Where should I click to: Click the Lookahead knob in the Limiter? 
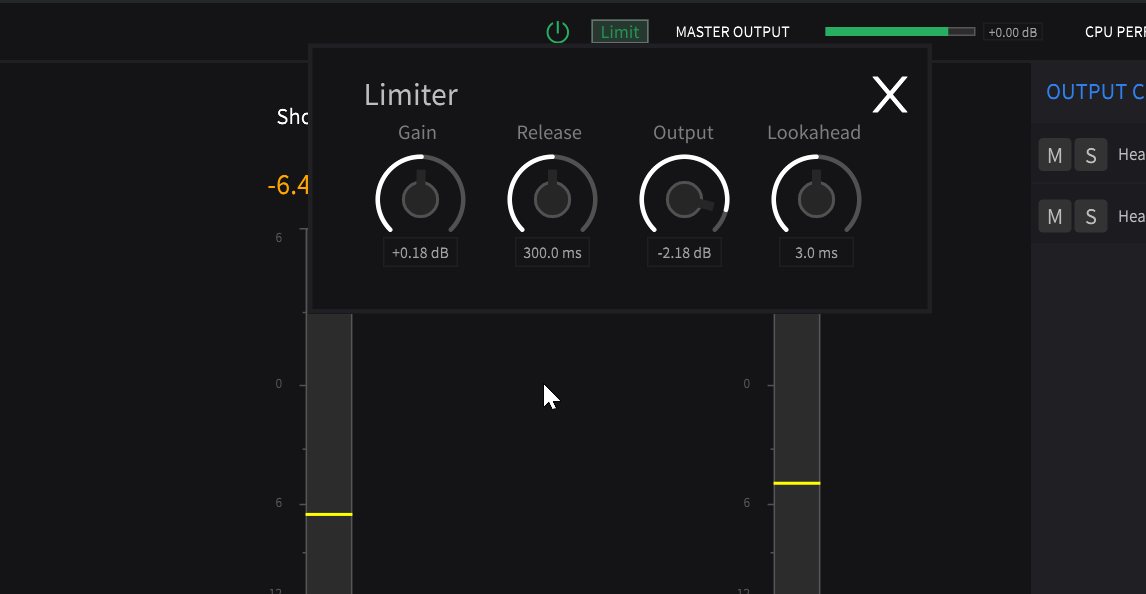816,197
